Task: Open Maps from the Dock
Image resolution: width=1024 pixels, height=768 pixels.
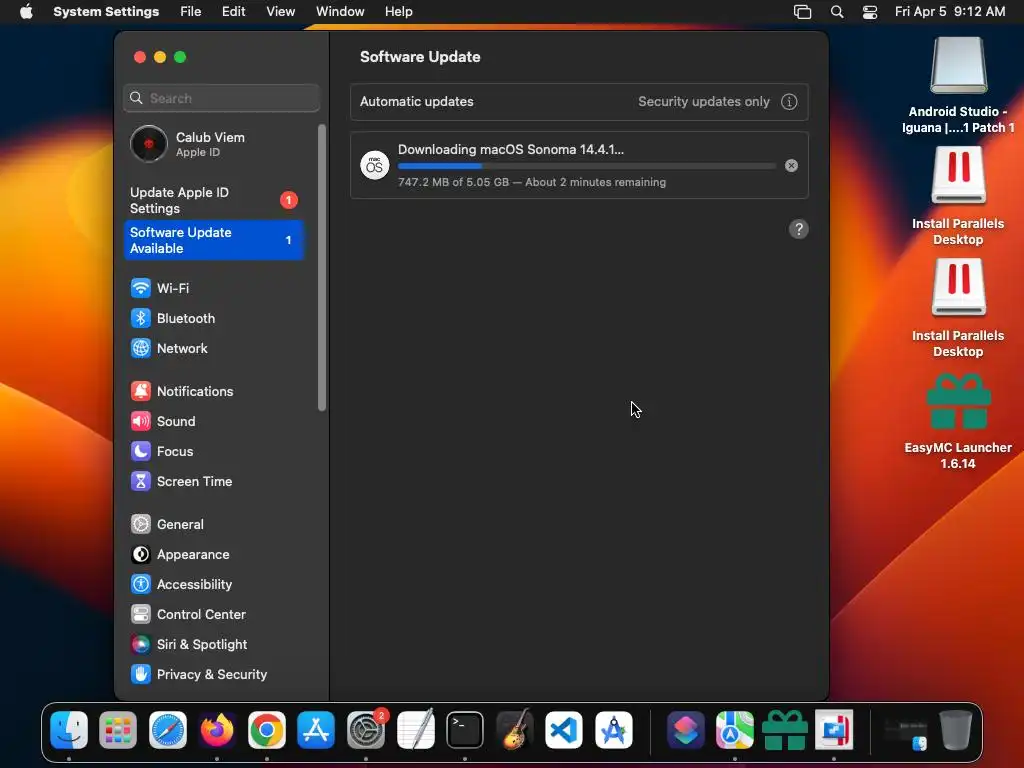Action: coord(735,729)
